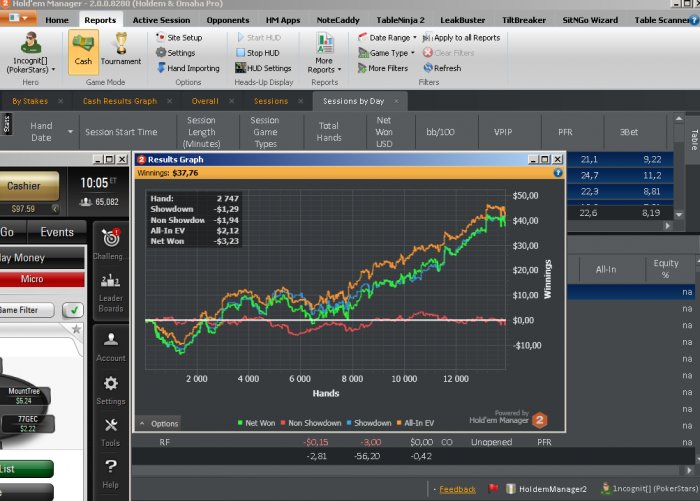Click Refresh in Filters group

[442, 68]
